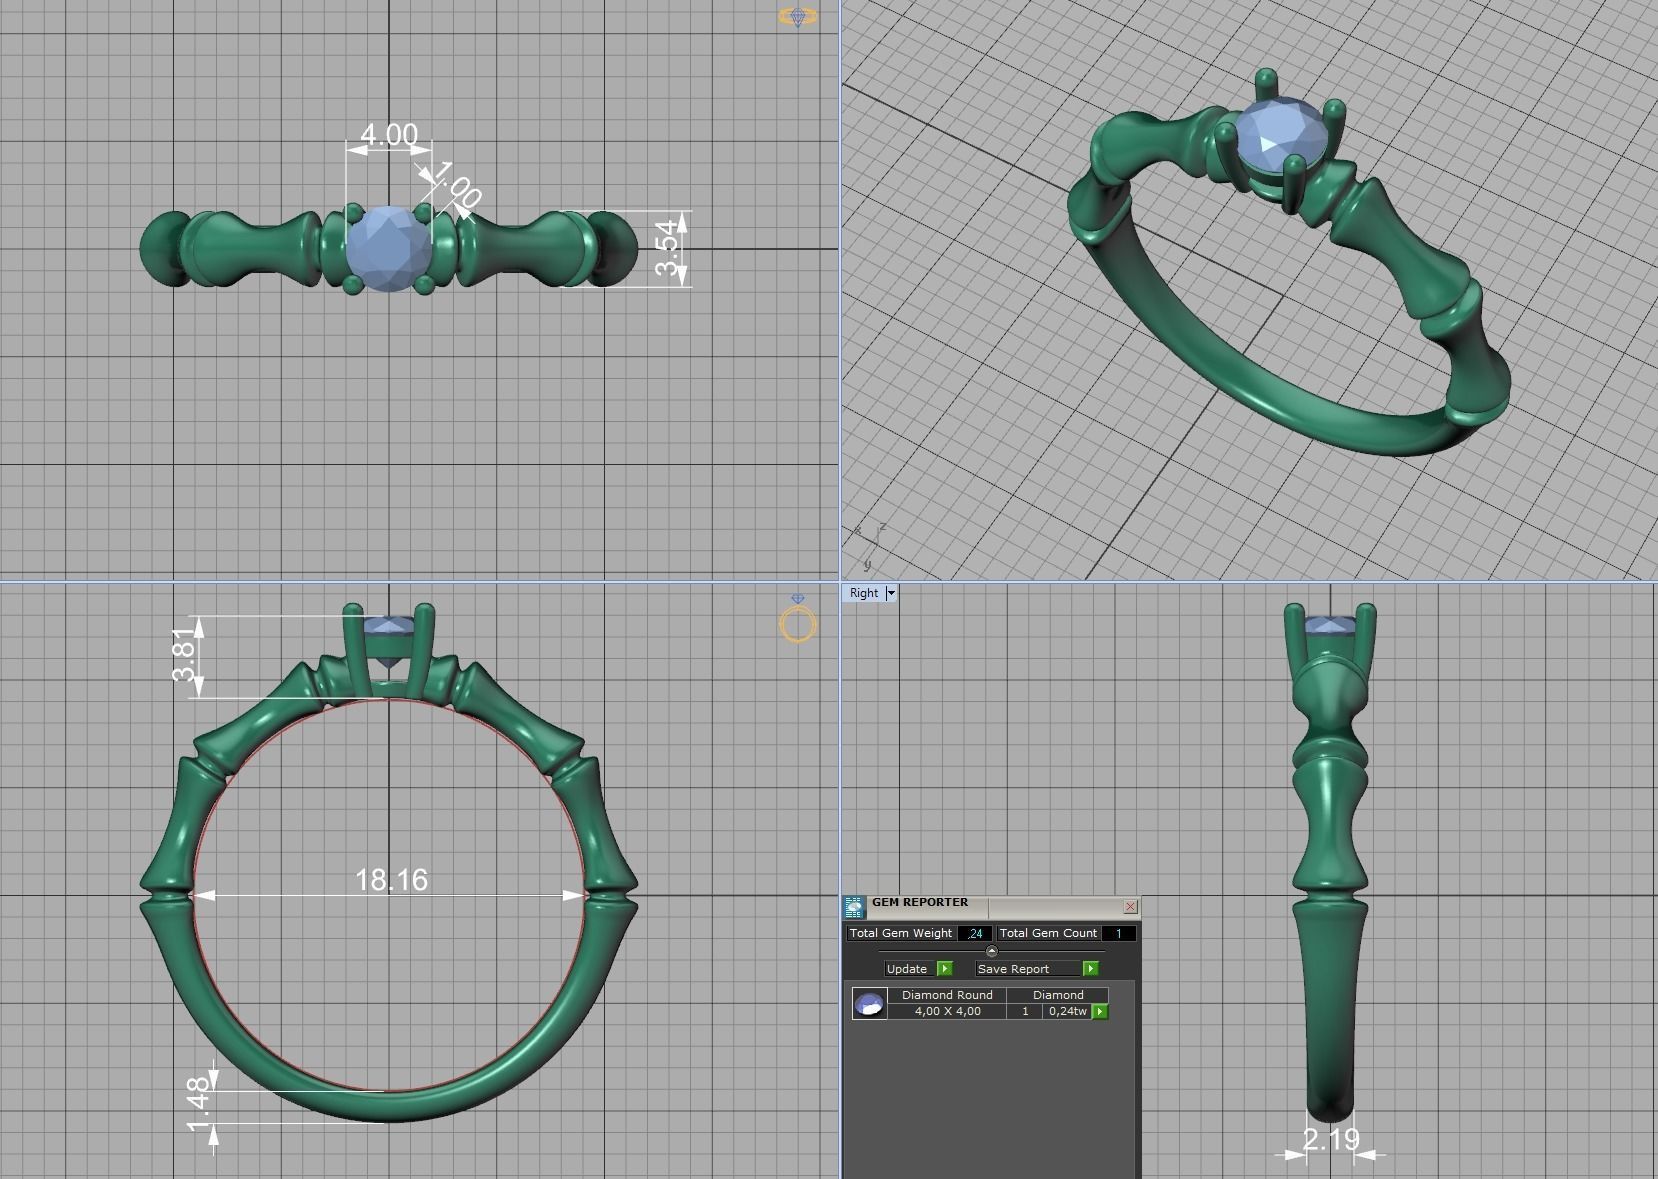Click the 'Right' viewport title label
The width and height of the screenshot is (1658, 1179).
point(863,593)
